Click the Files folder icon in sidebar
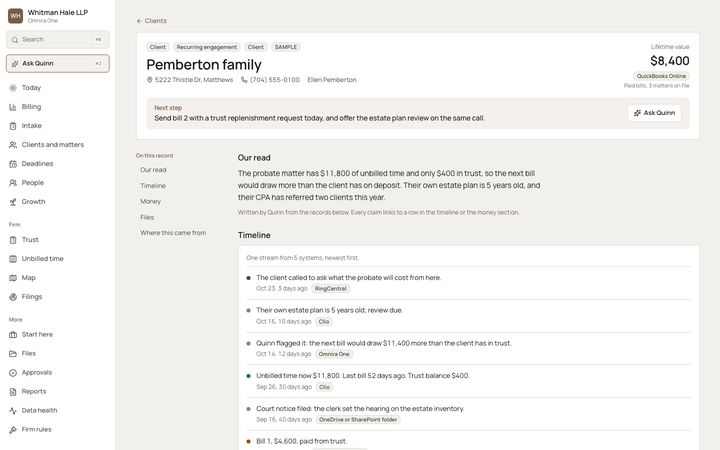720x450 pixels. coord(13,354)
